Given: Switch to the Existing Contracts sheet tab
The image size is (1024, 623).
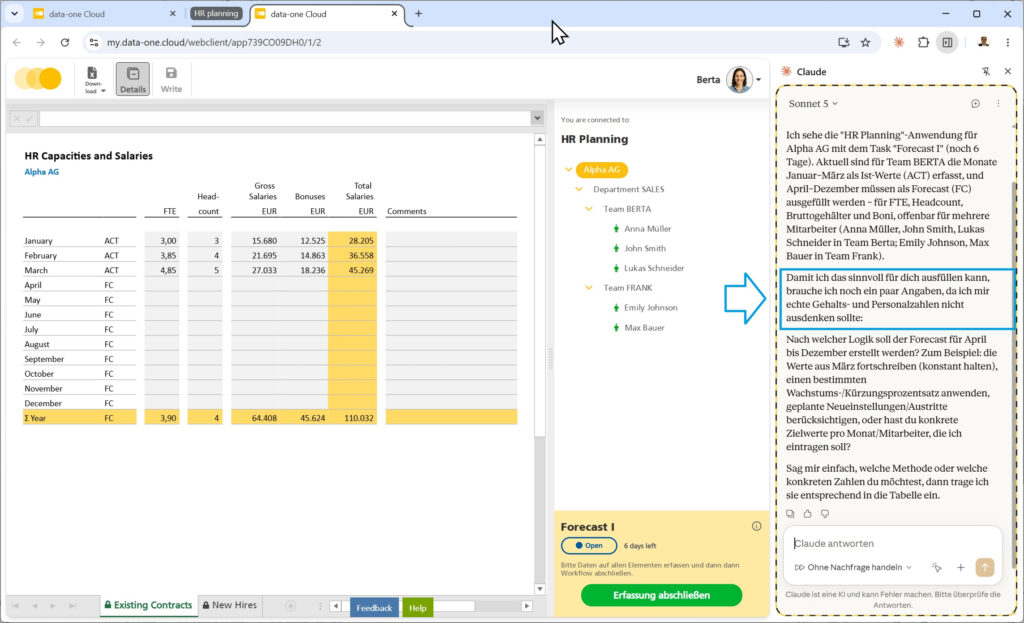Looking at the screenshot, I should [148, 605].
